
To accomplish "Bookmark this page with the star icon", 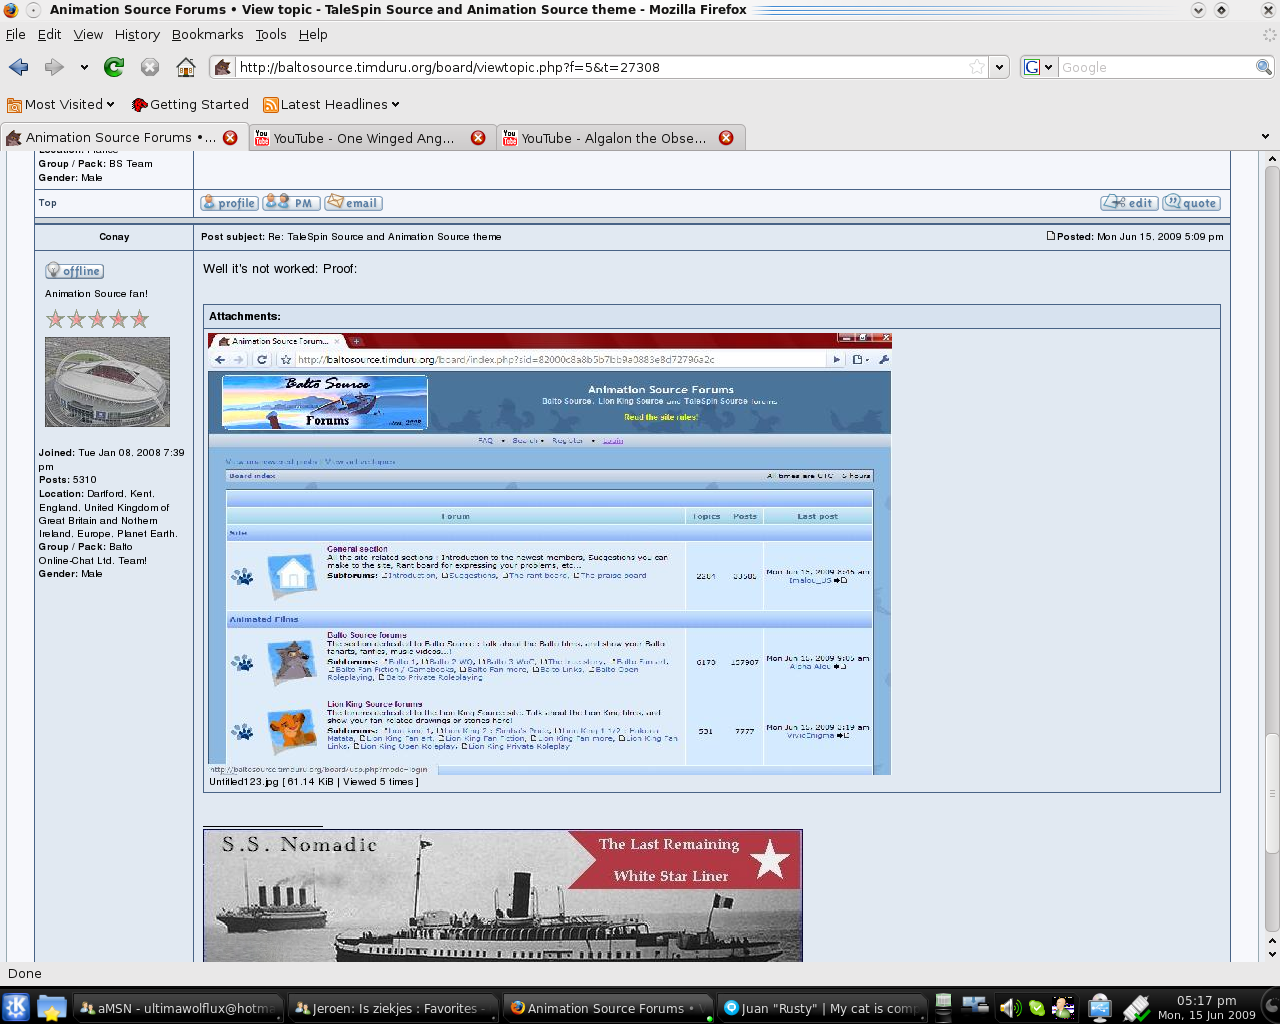I will [977, 67].
